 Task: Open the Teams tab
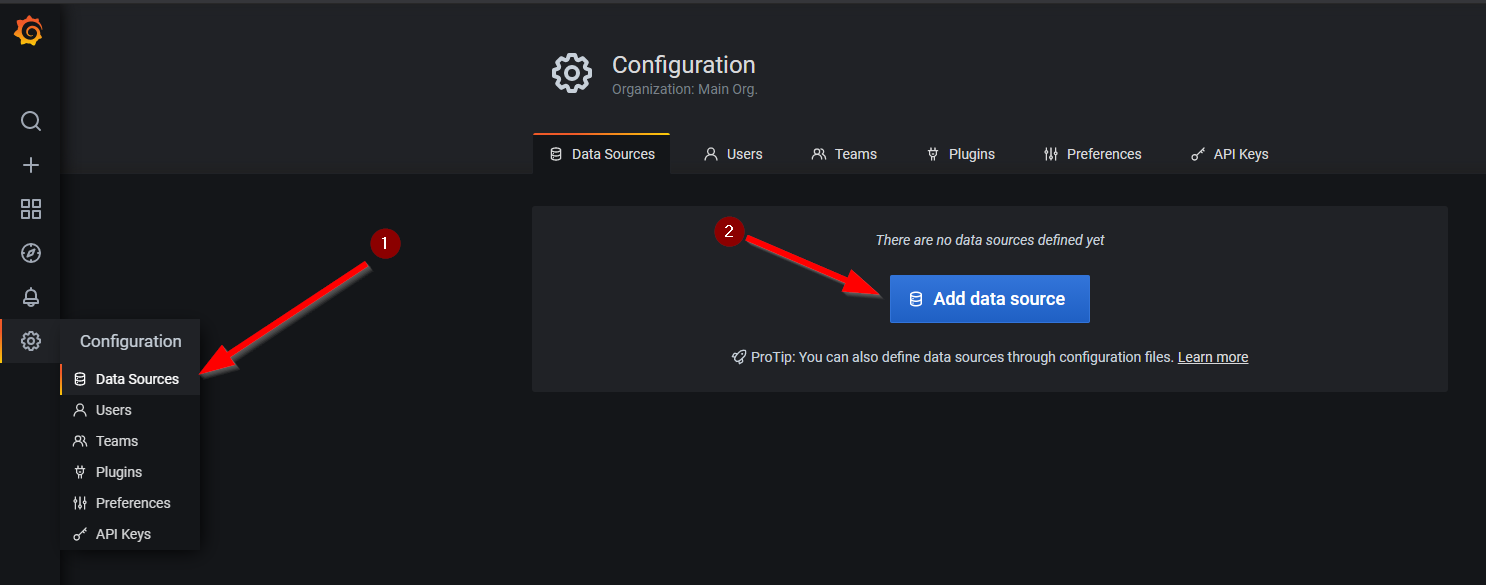tap(844, 153)
